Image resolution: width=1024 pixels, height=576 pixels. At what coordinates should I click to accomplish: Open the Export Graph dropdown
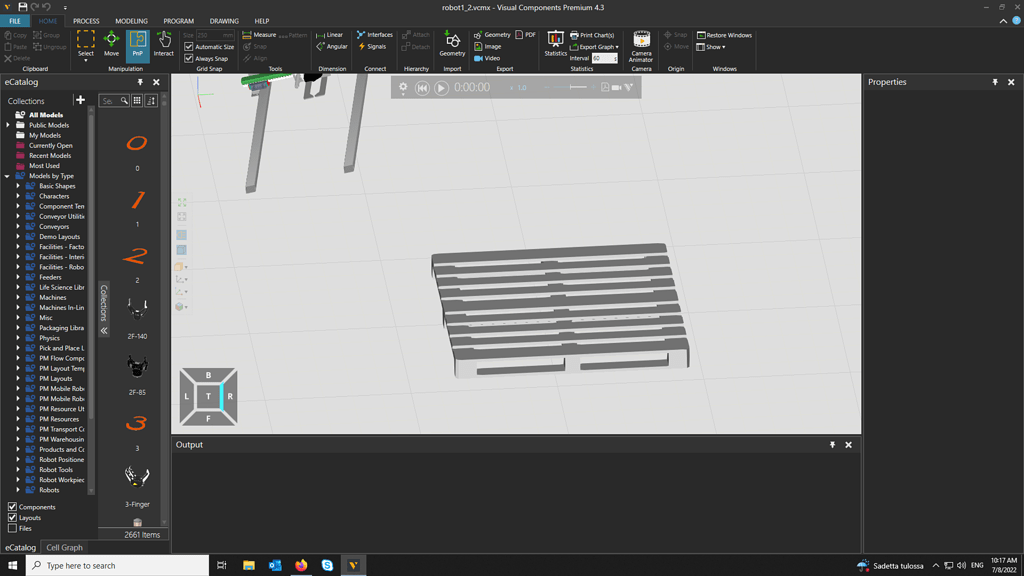618,46
